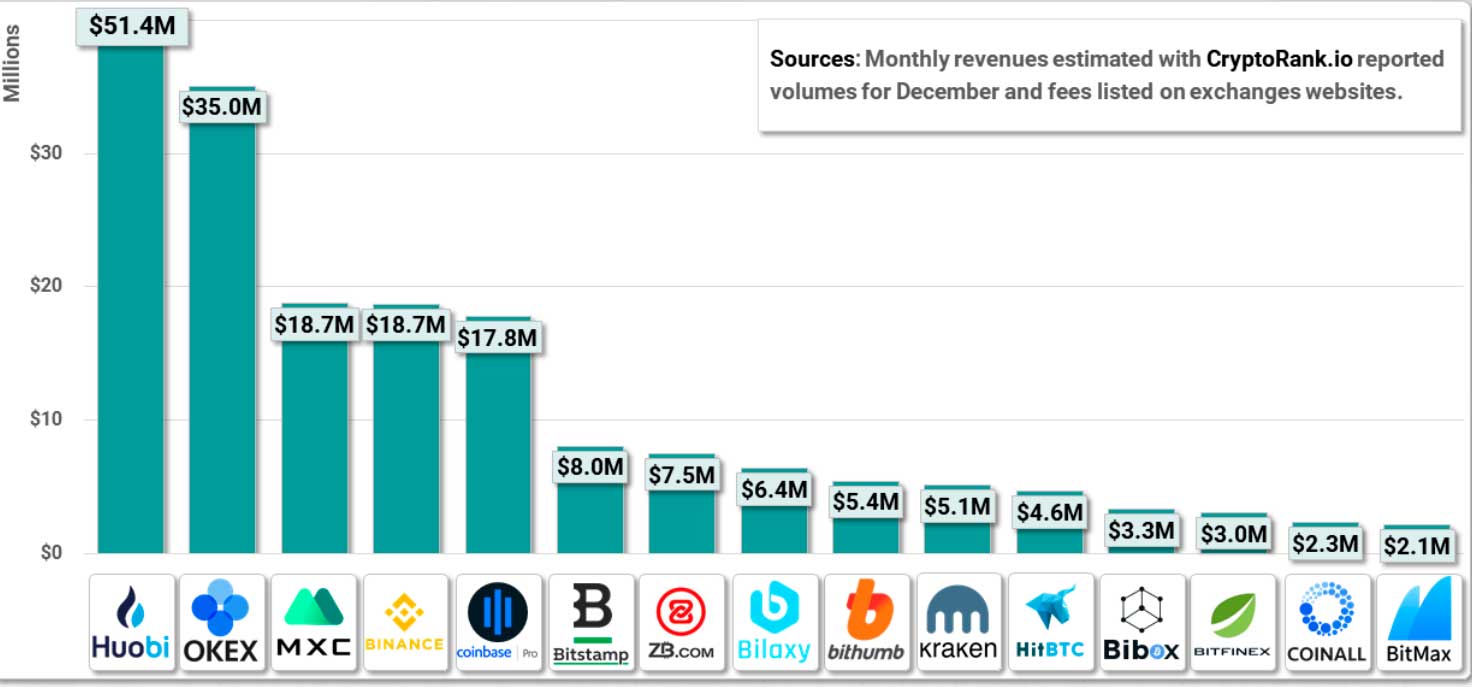This screenshot has width=1472, height=687.
Task: Click the $7.5M value label
Action: pos(682,475)
